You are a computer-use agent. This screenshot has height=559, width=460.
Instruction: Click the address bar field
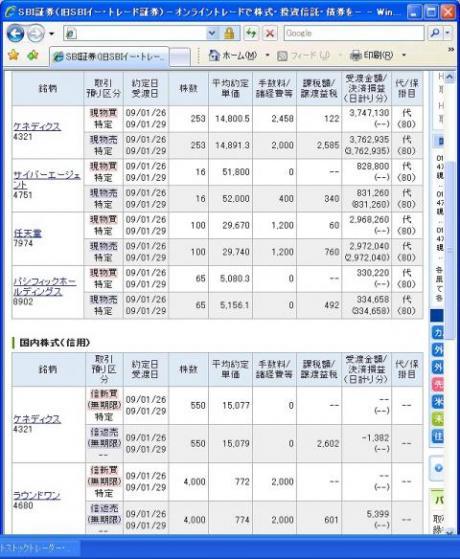pos(136,34)
